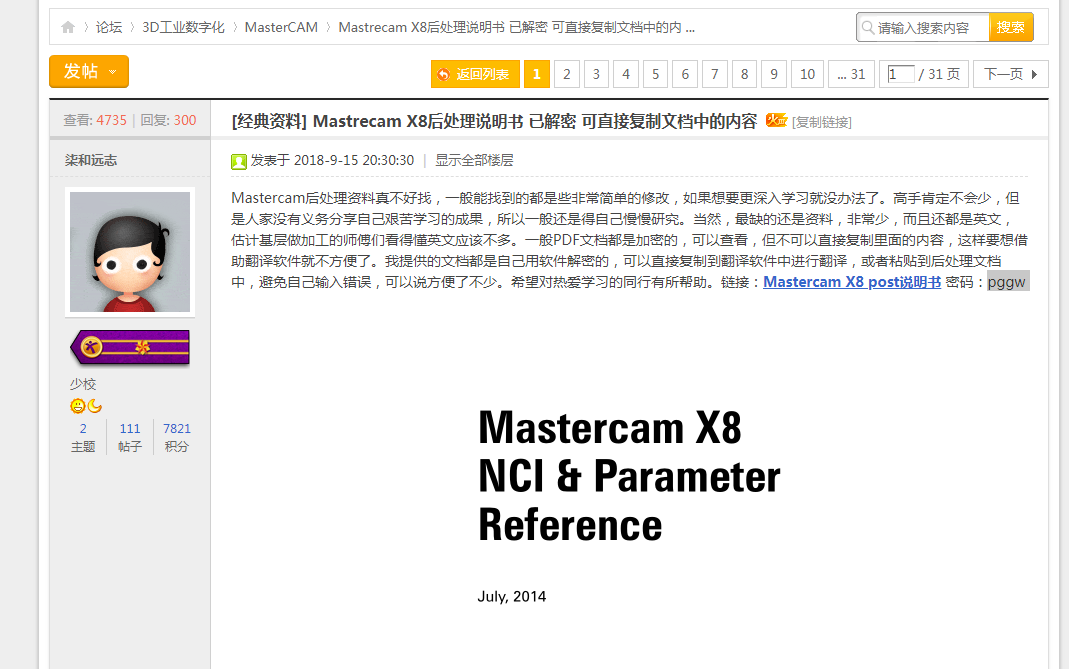
Task: Open author 柒和远志 profile name
Action: pyautogui.click(x=91, y=160)
